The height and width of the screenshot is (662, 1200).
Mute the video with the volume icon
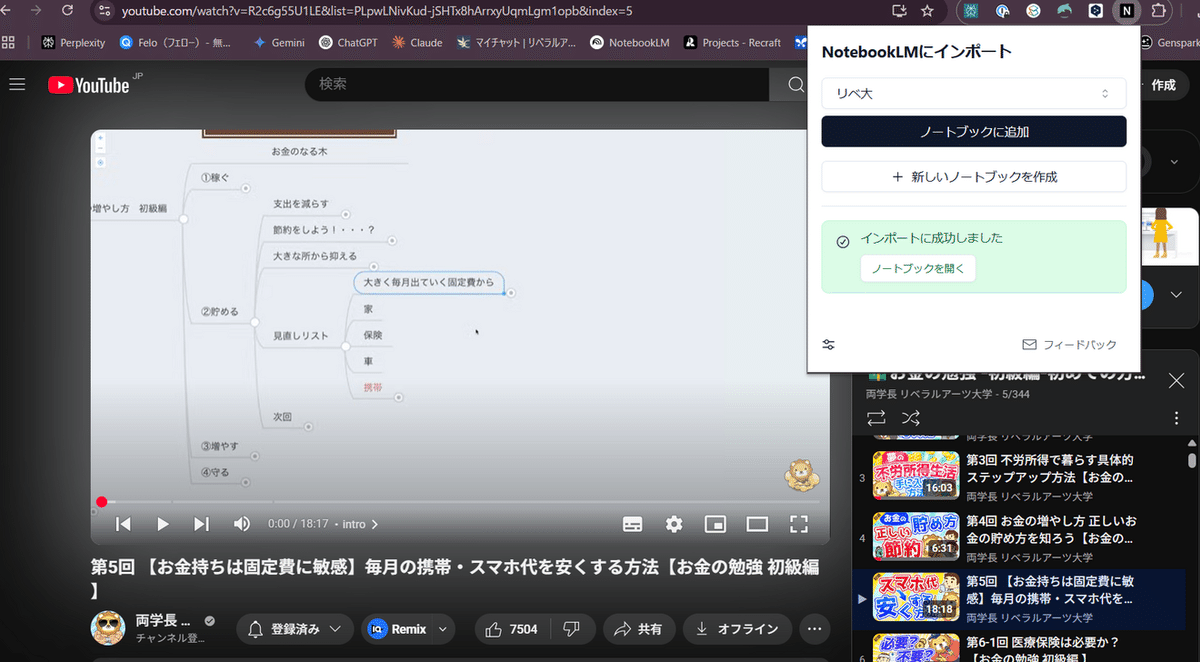pyautogui.click(x=241, y=523)
